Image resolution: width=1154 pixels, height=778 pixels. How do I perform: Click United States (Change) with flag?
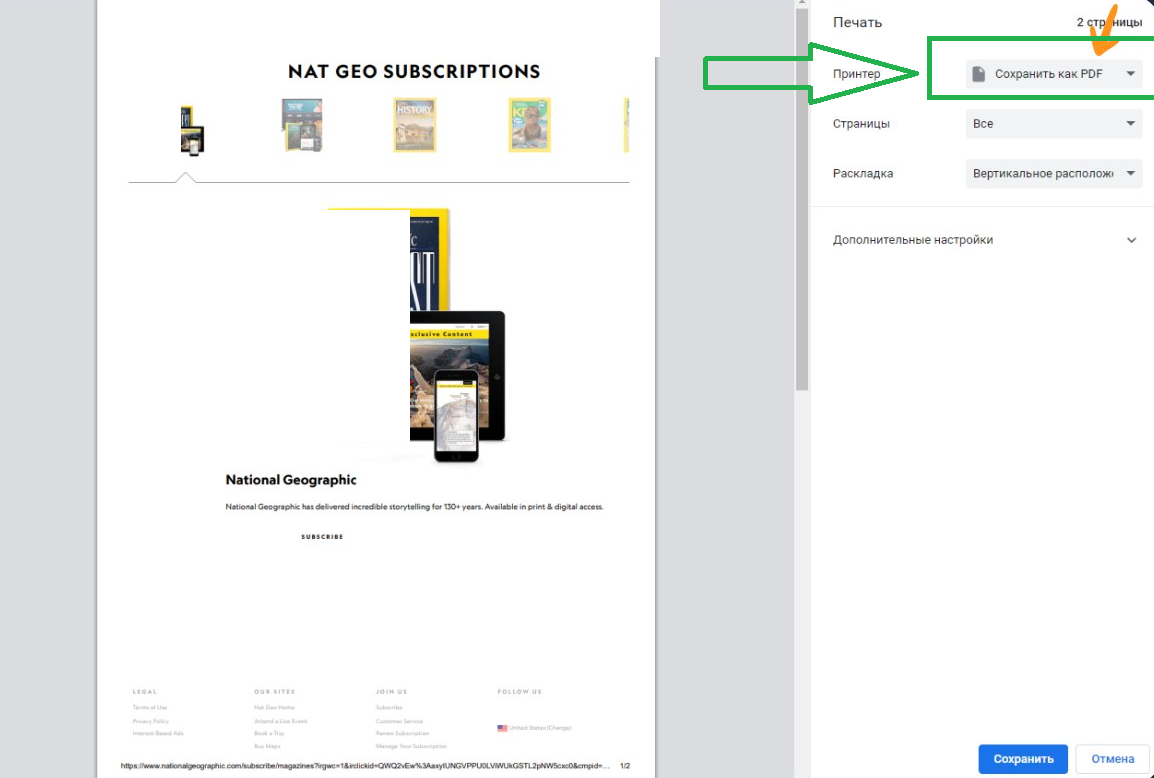[x=534, y=728]
